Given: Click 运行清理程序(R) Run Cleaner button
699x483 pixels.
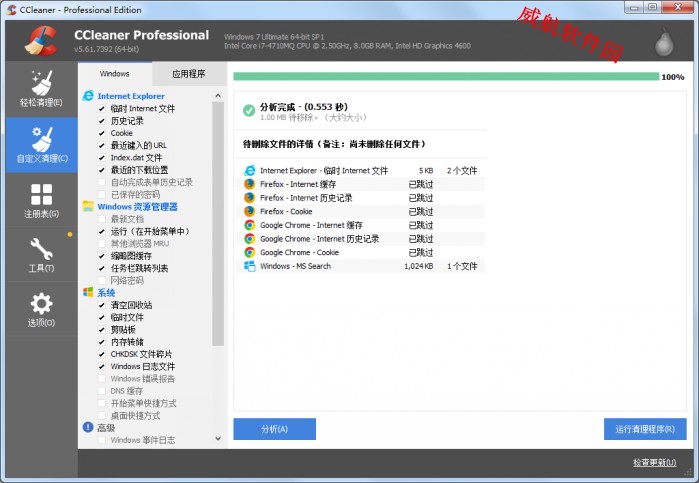Looking at the screenshot, I should [645, 429].
